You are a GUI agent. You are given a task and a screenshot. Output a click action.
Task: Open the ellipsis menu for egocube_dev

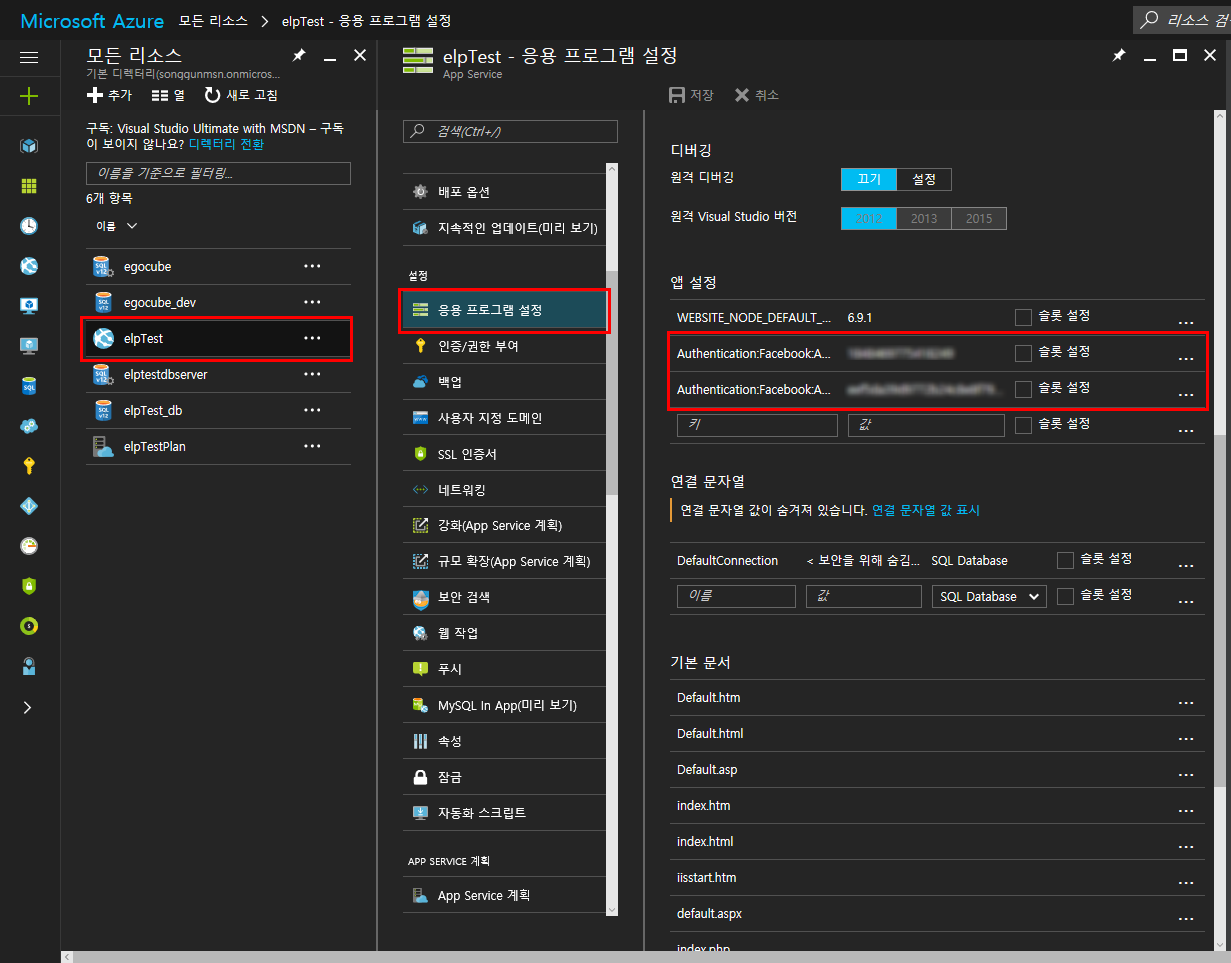312,303
